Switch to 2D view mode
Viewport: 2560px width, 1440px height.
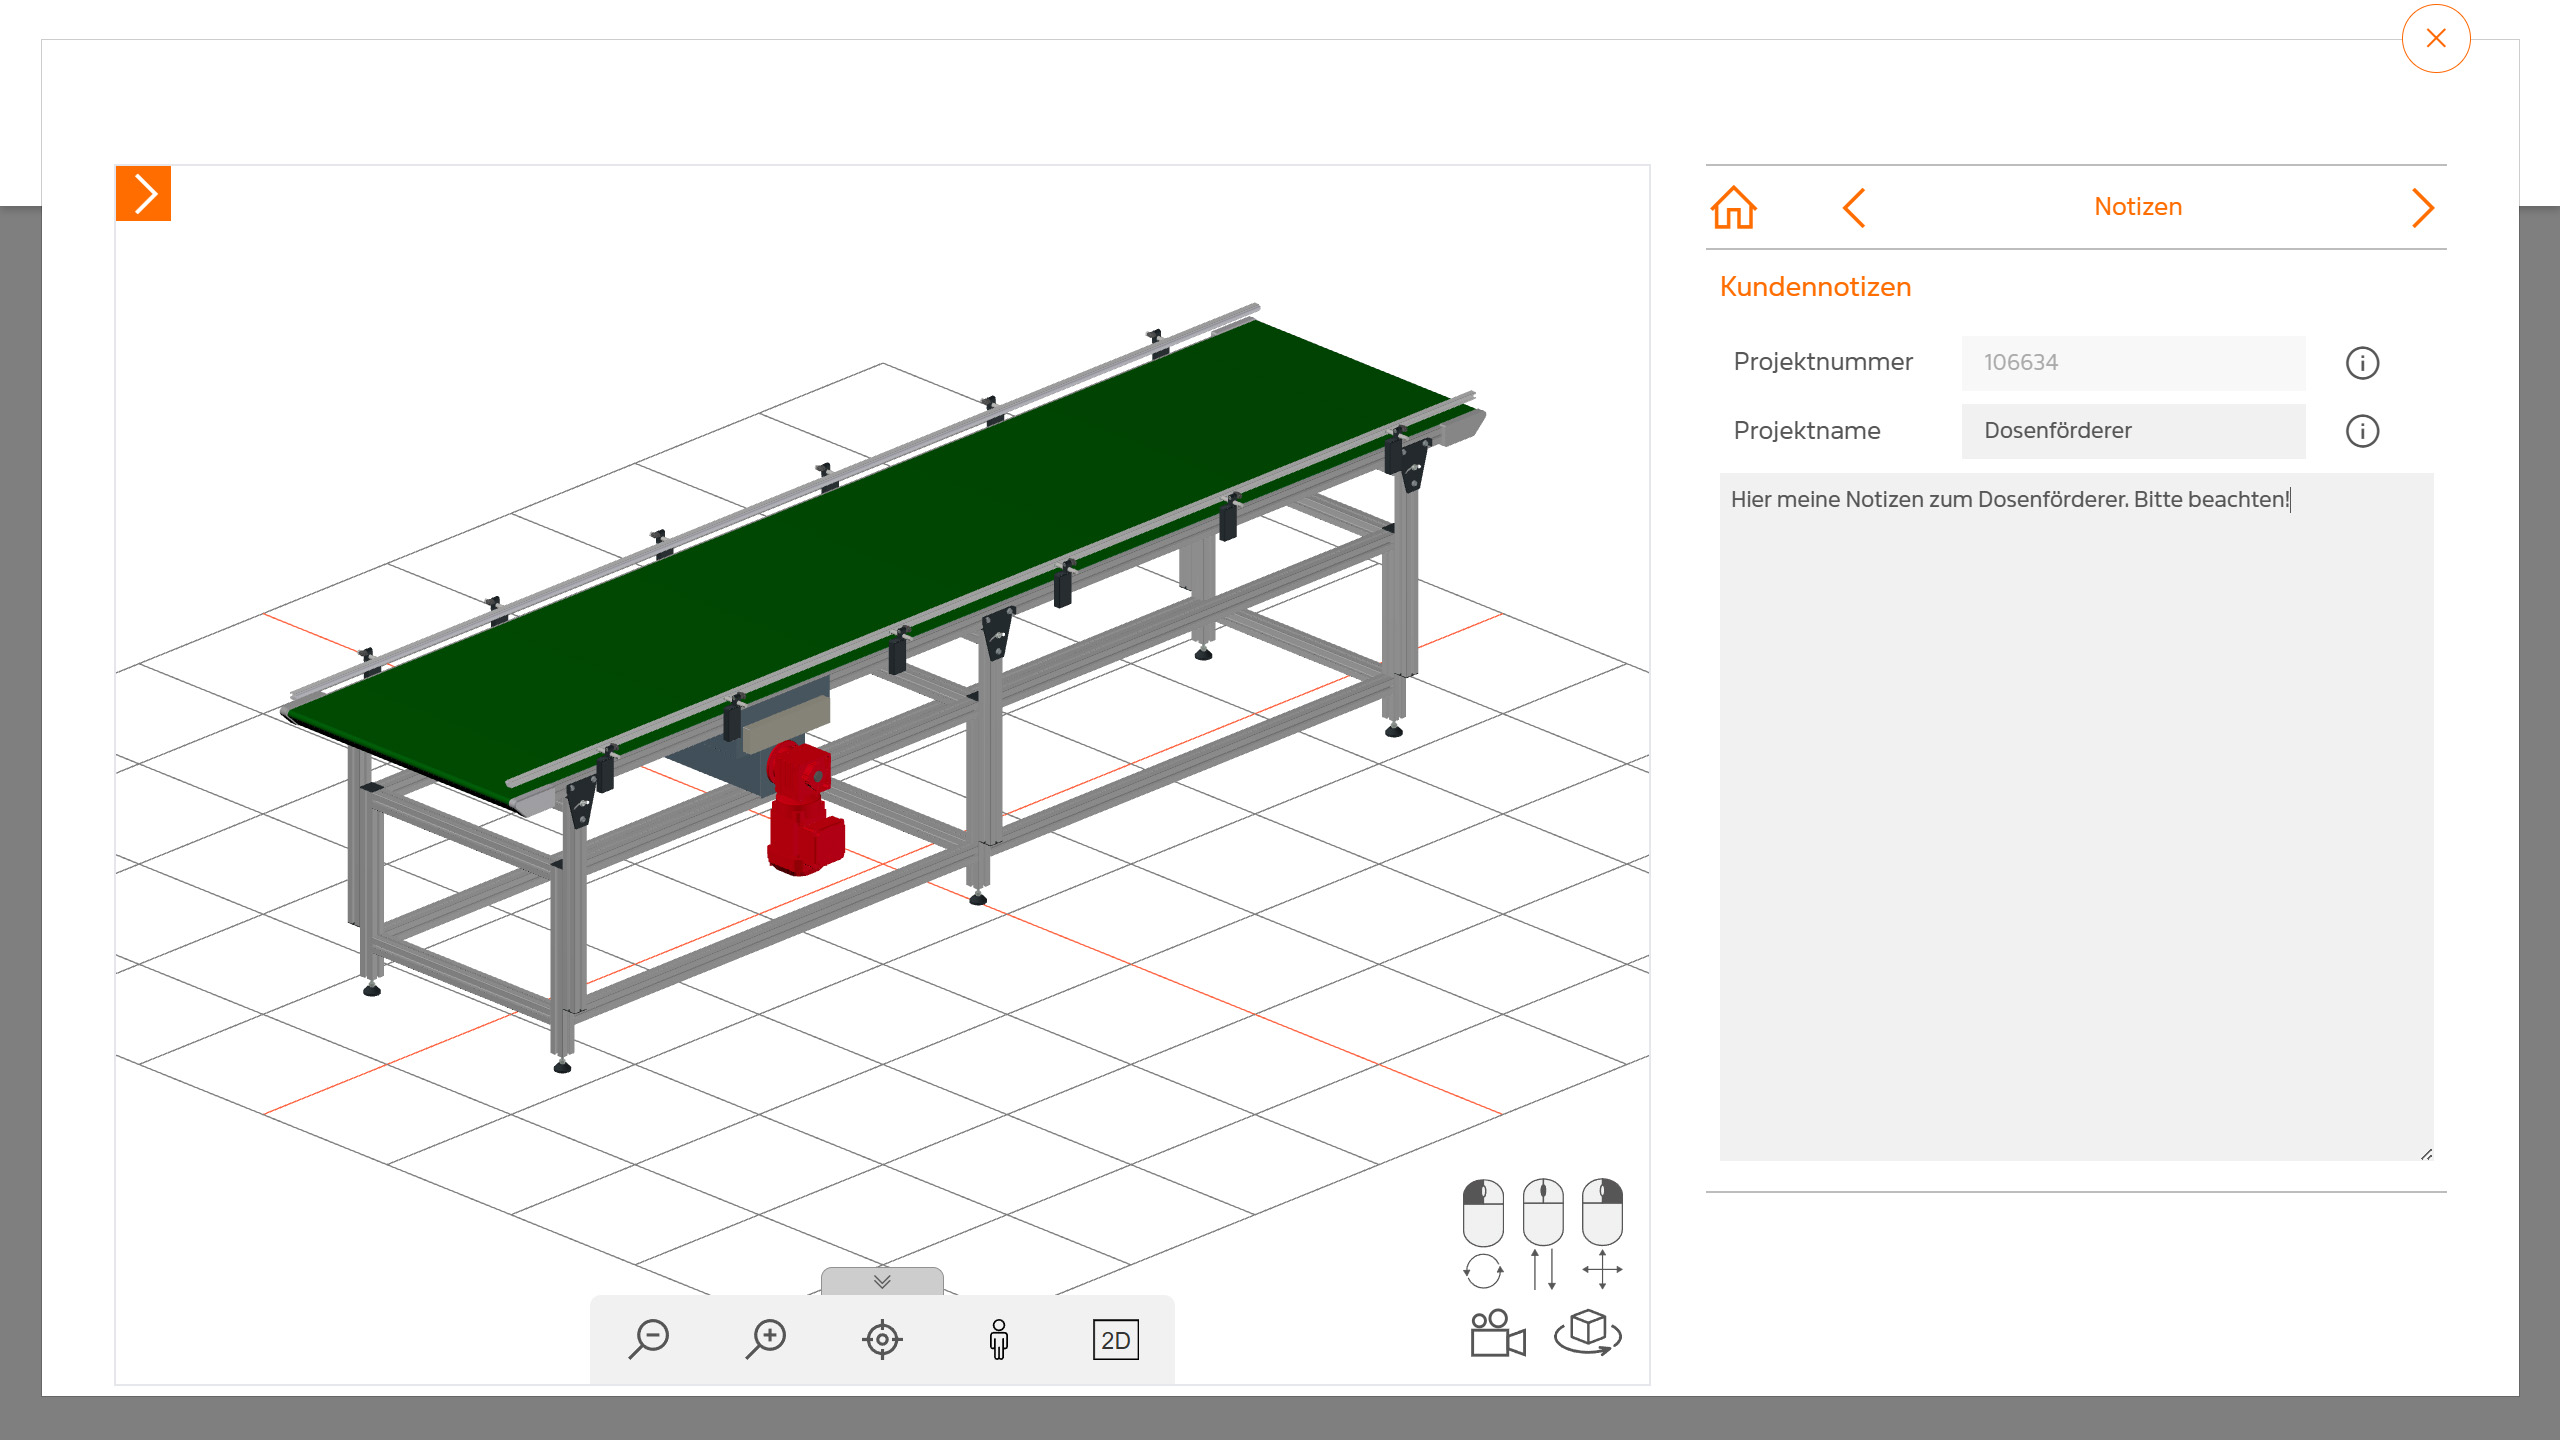tap(1115, 1340)
